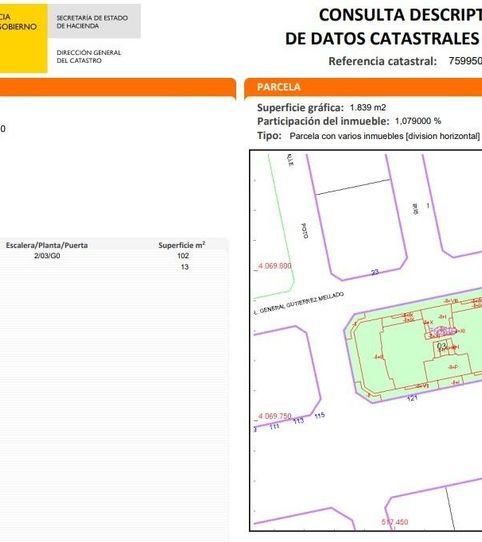Click the street number '23' on the map
The width and height of the screenshot is (482, 542).
point(375,272)
